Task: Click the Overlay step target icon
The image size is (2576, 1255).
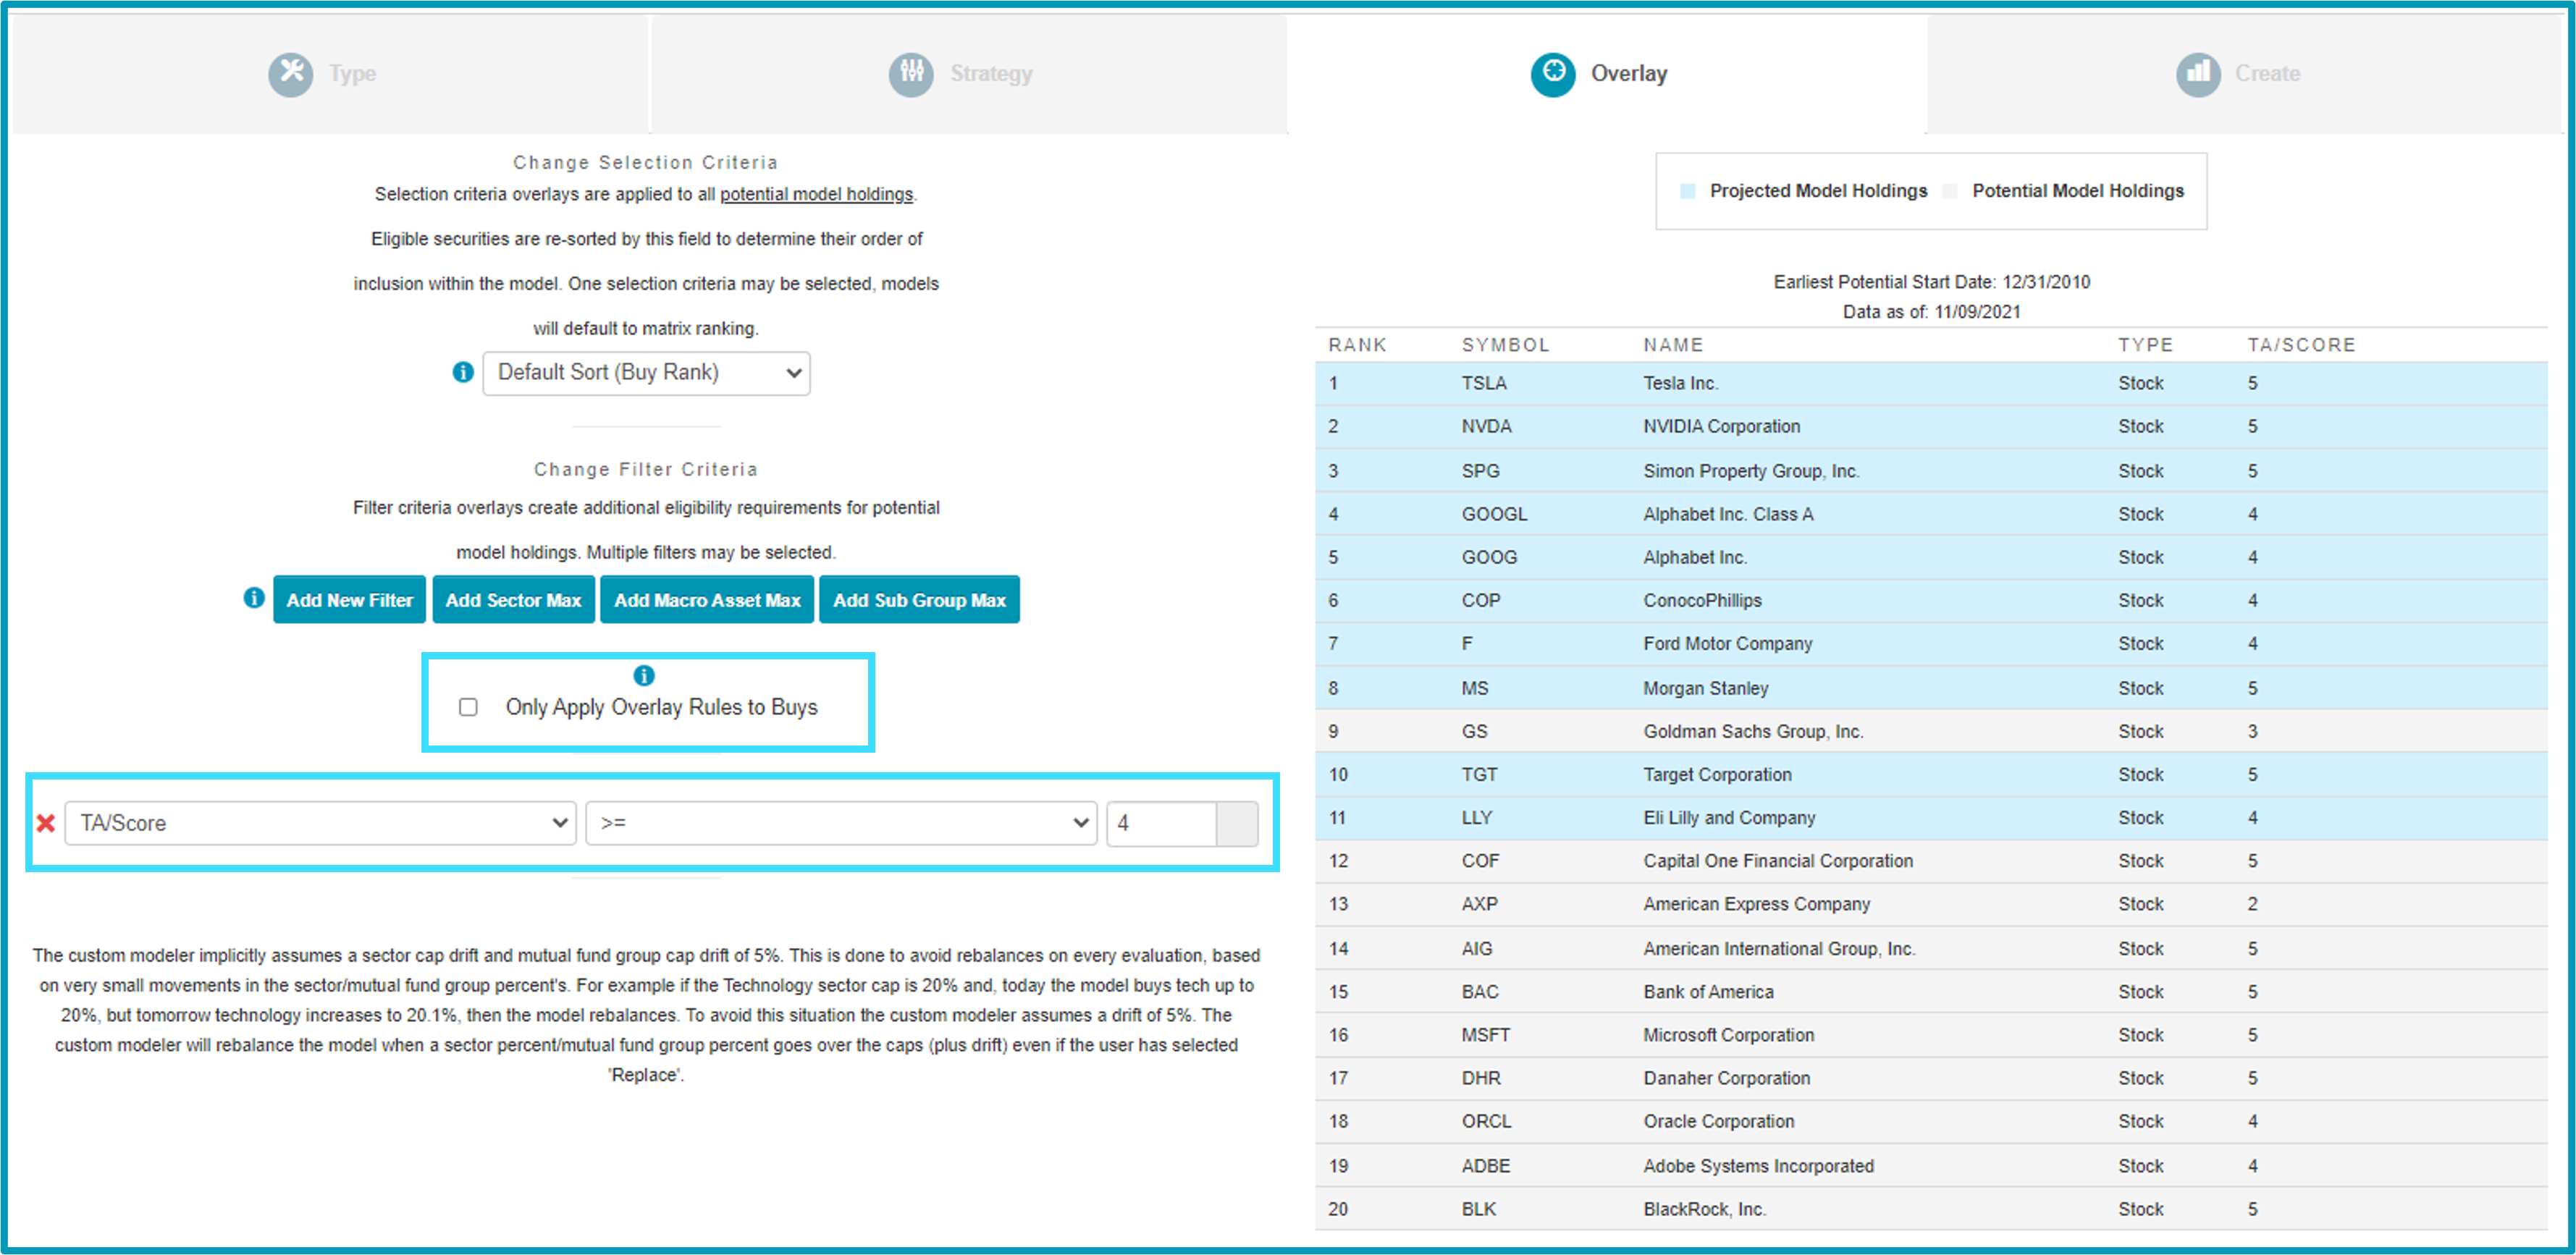Action: pyautogui.click(x=1553, y=74)
